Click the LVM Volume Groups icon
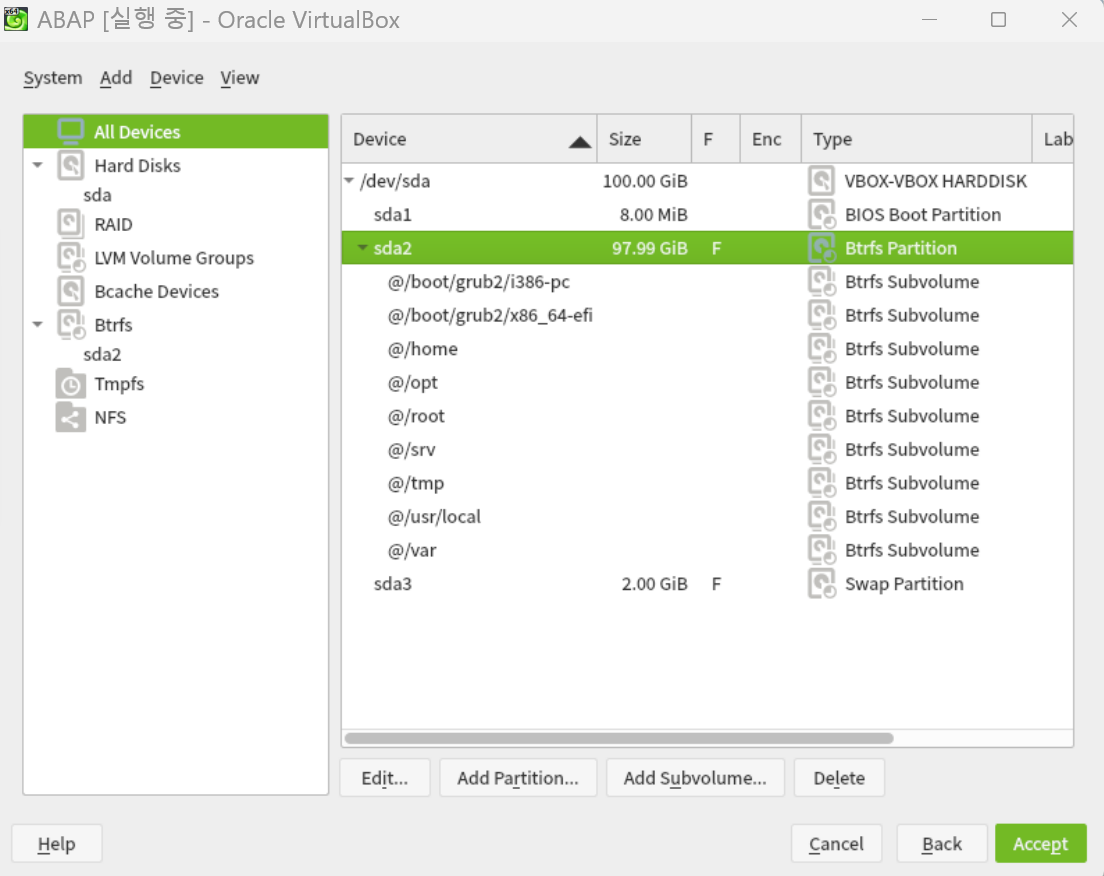 tap(70, 258)
